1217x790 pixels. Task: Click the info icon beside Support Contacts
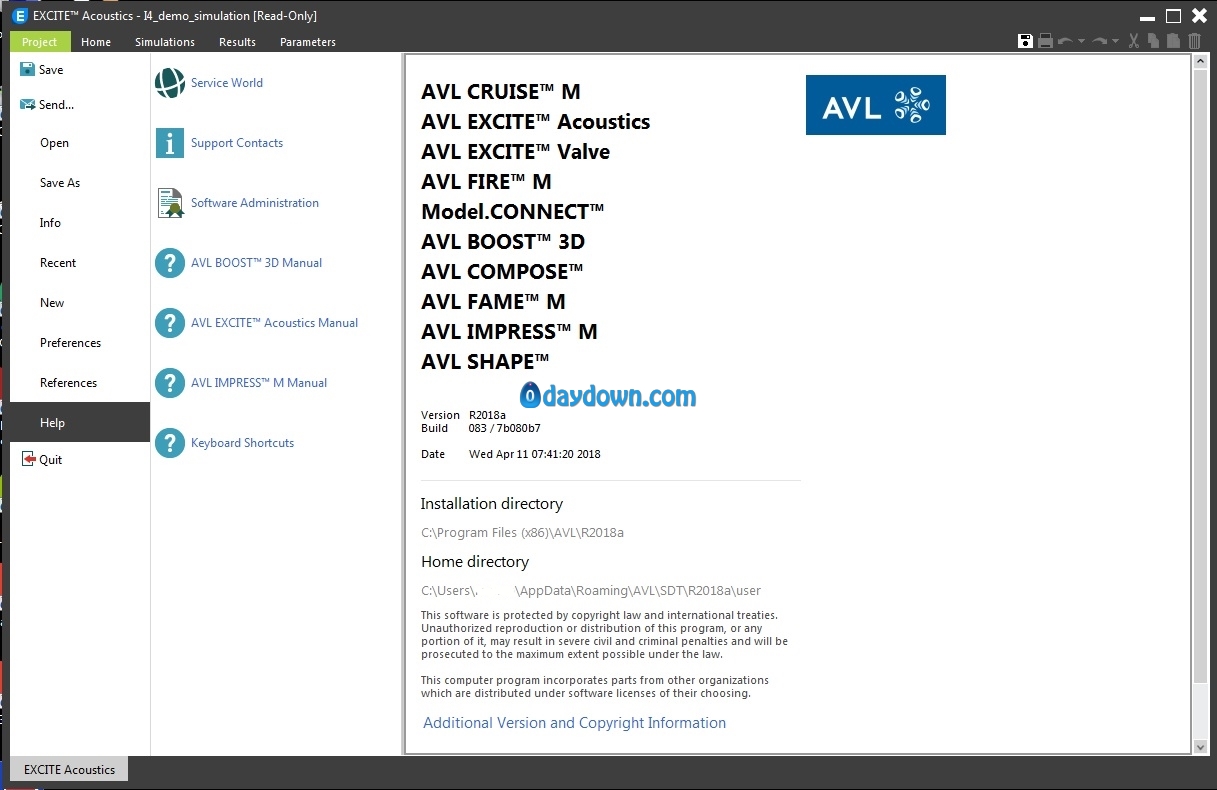tap(170, 143)
